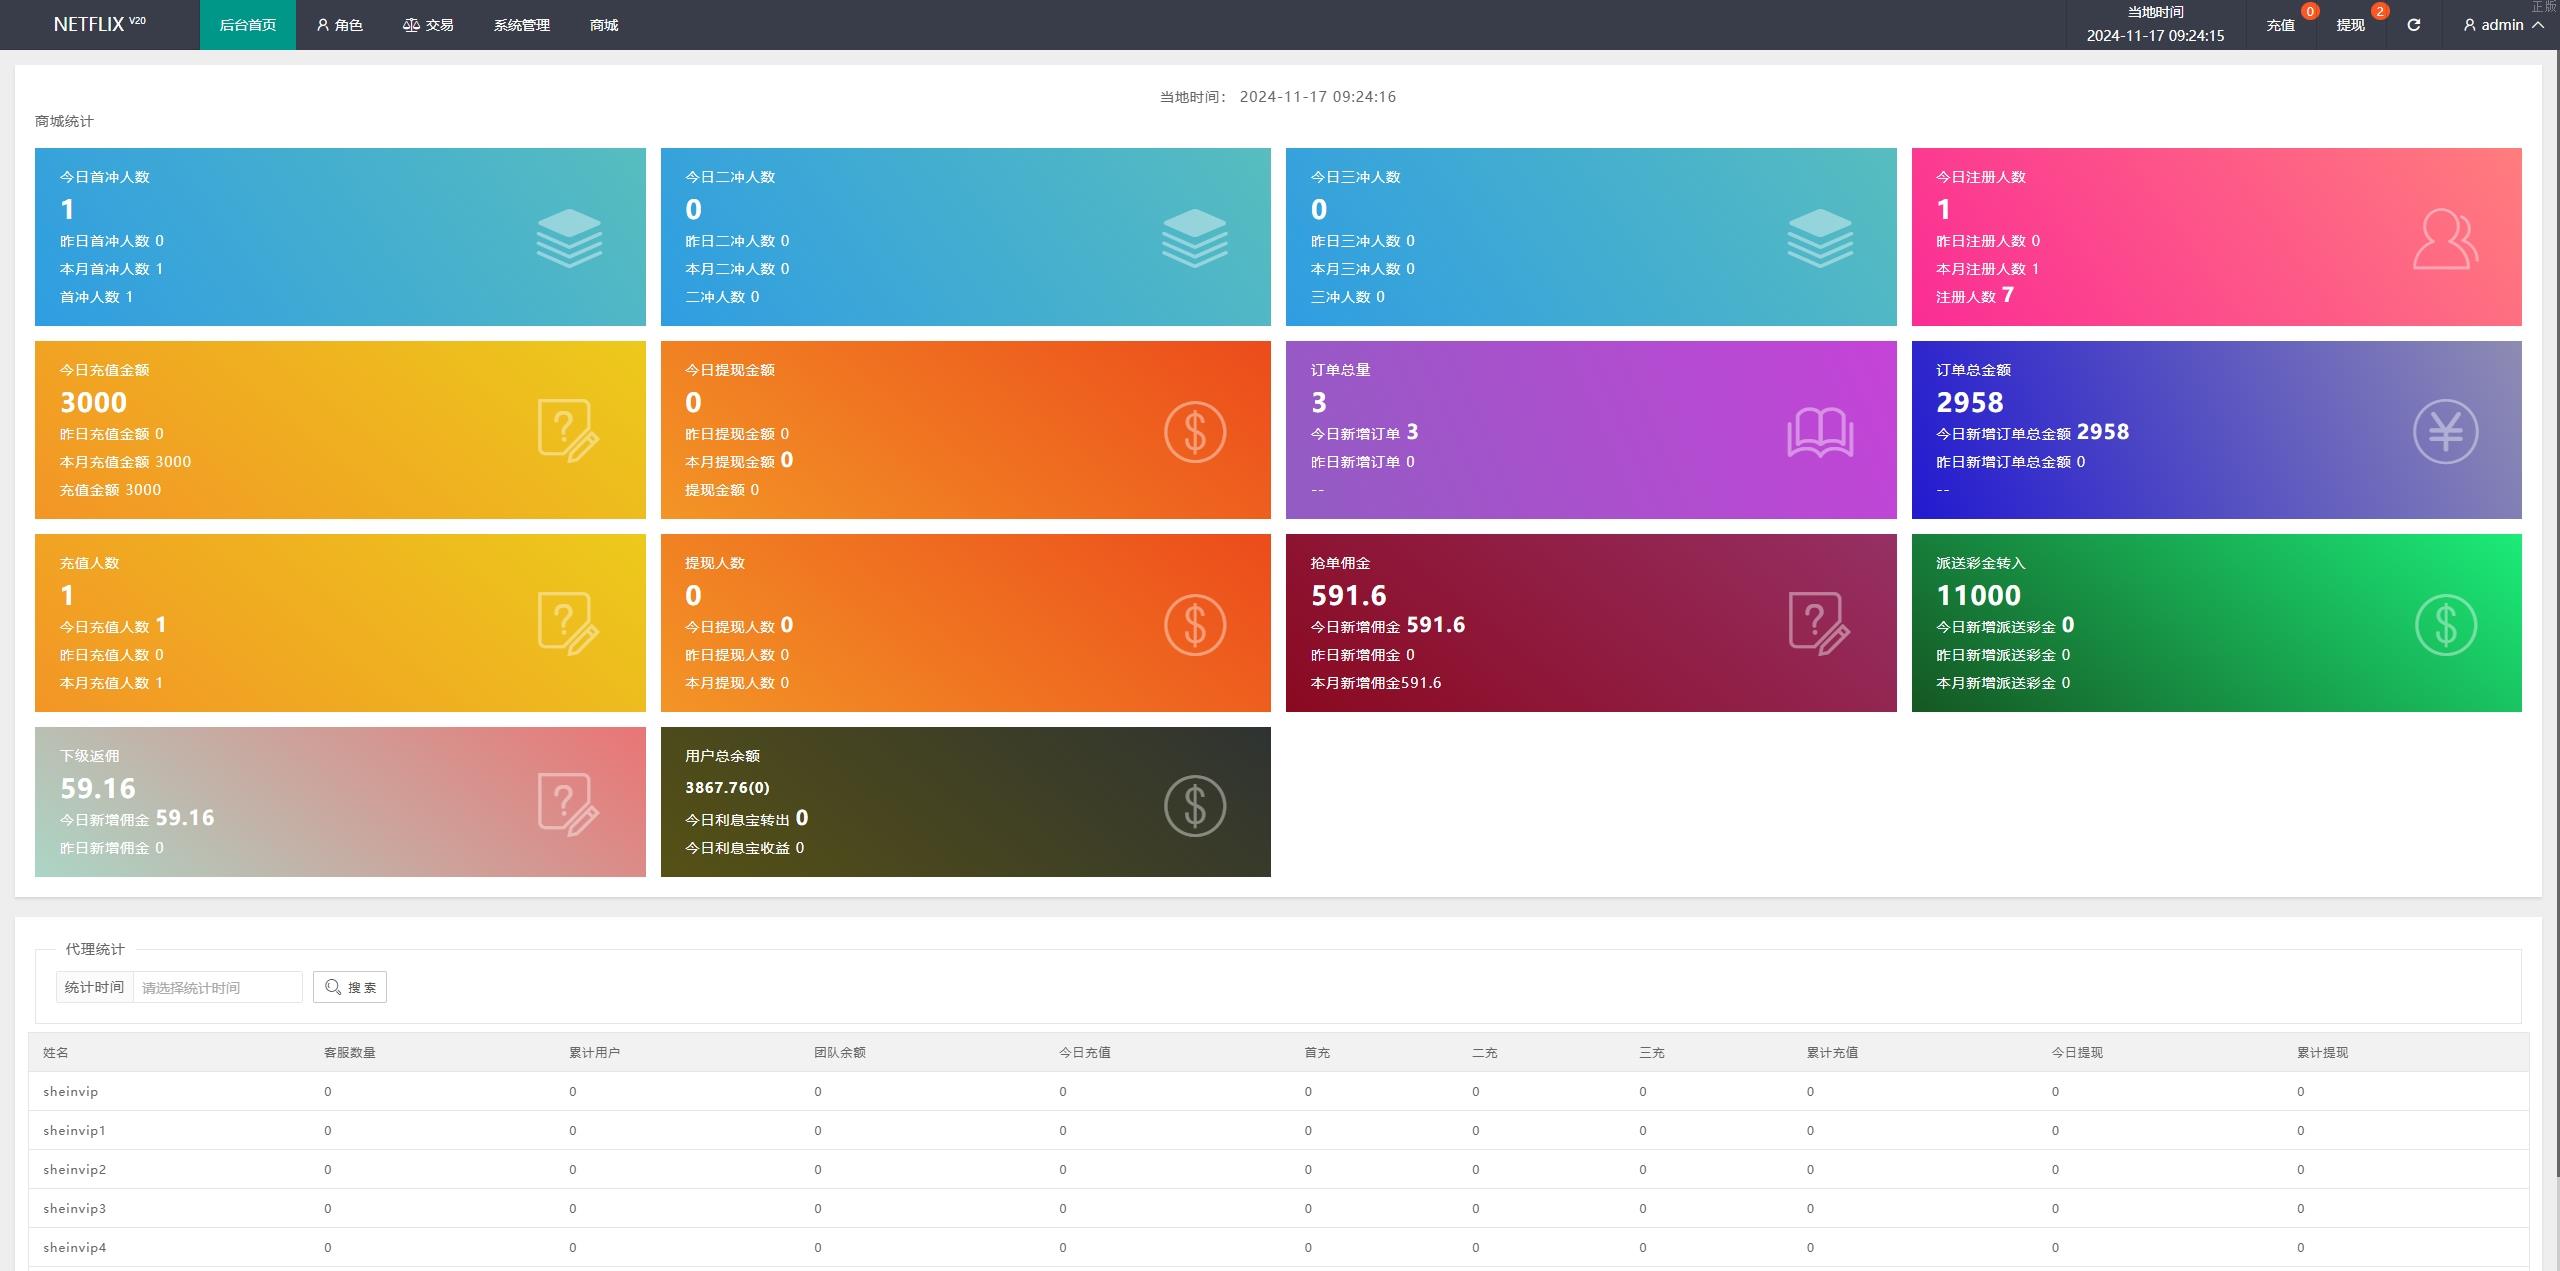Open 提现 notifications with badge 2
Screen dimensions: 2560x1271
coord(2350,25)
